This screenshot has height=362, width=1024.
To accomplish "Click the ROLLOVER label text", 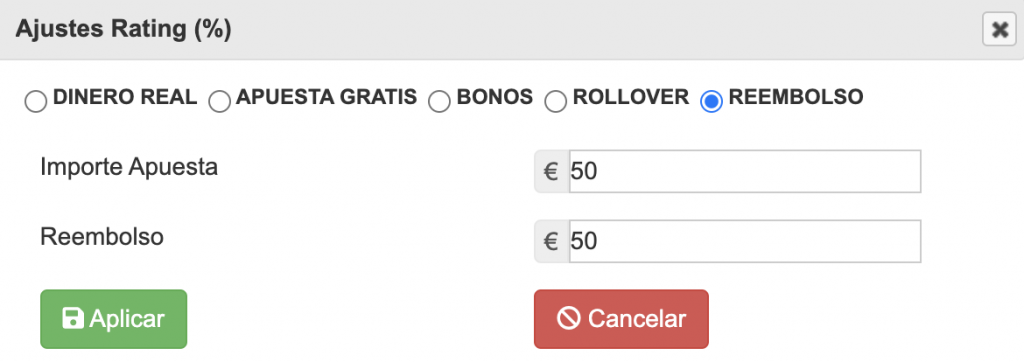I will tap(631, 97).
